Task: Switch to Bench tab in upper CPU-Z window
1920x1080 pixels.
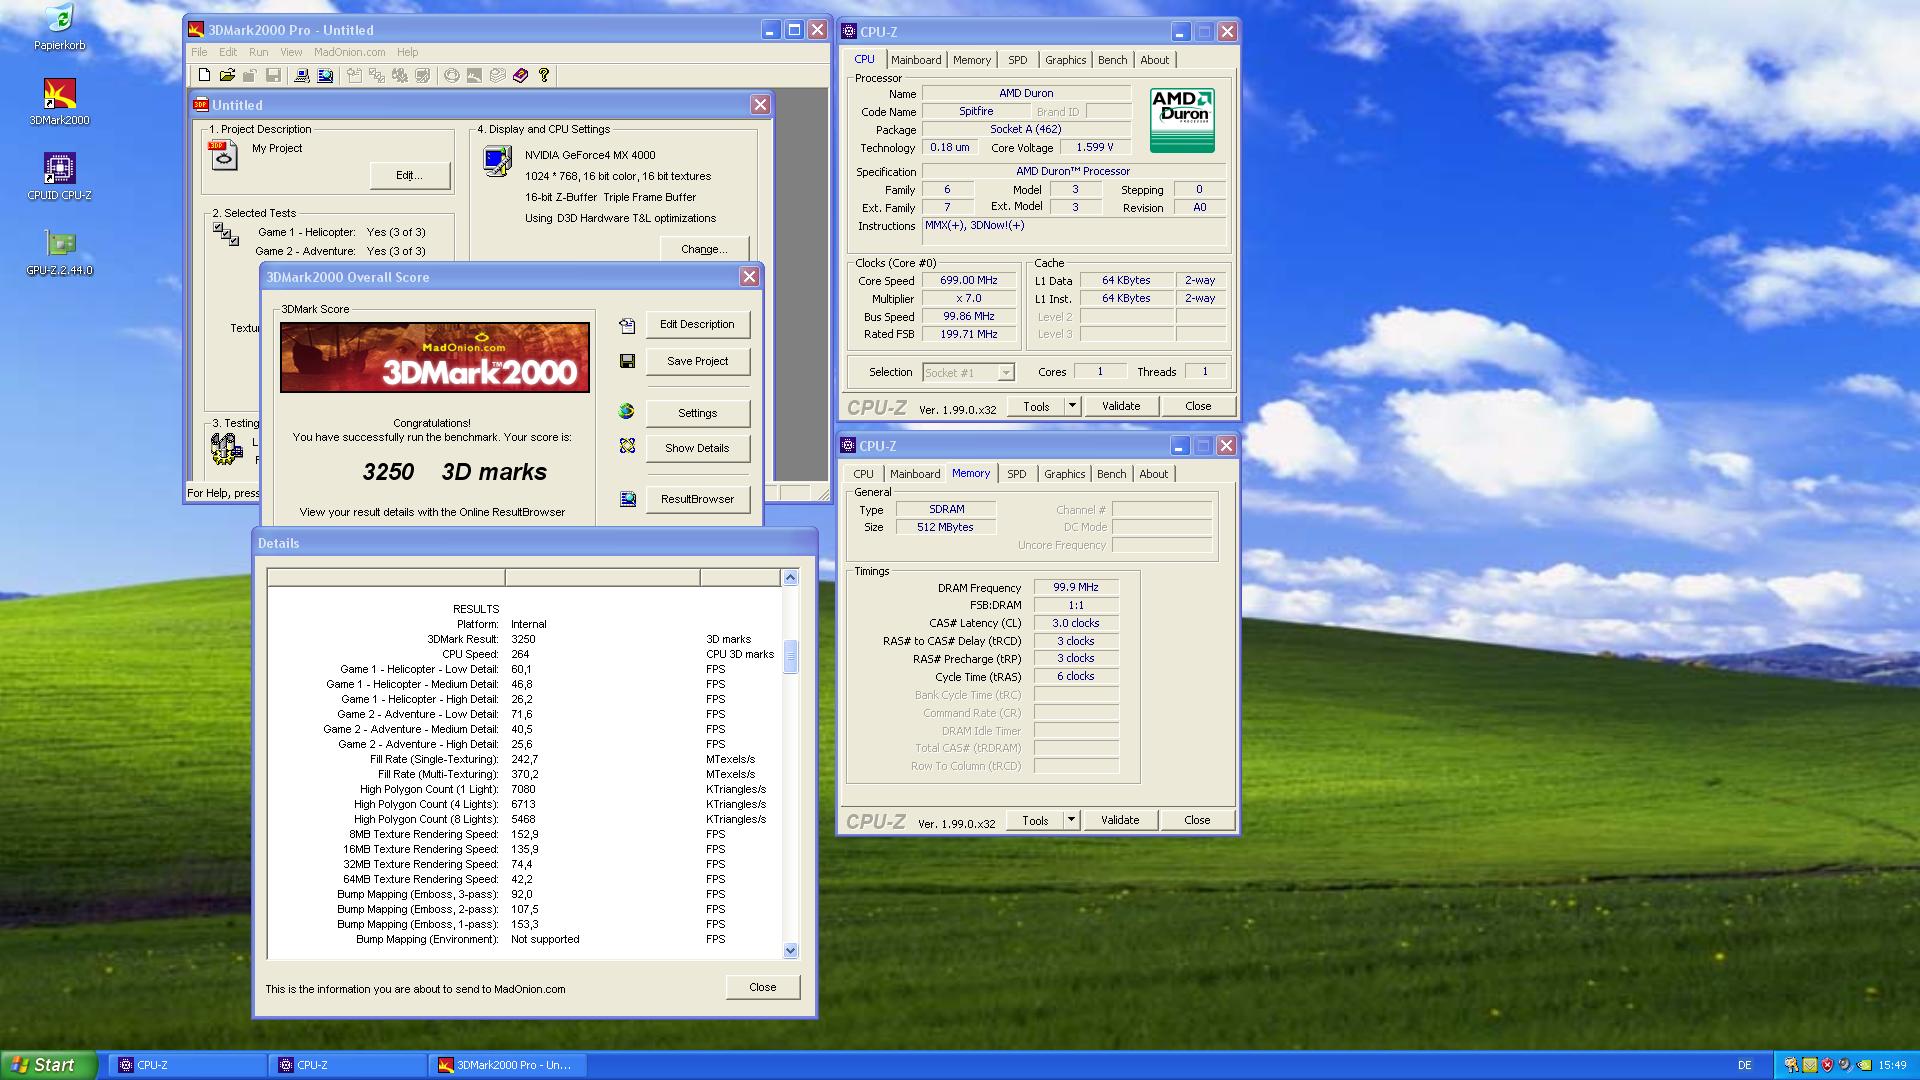Action: [x=1113, y=60]
